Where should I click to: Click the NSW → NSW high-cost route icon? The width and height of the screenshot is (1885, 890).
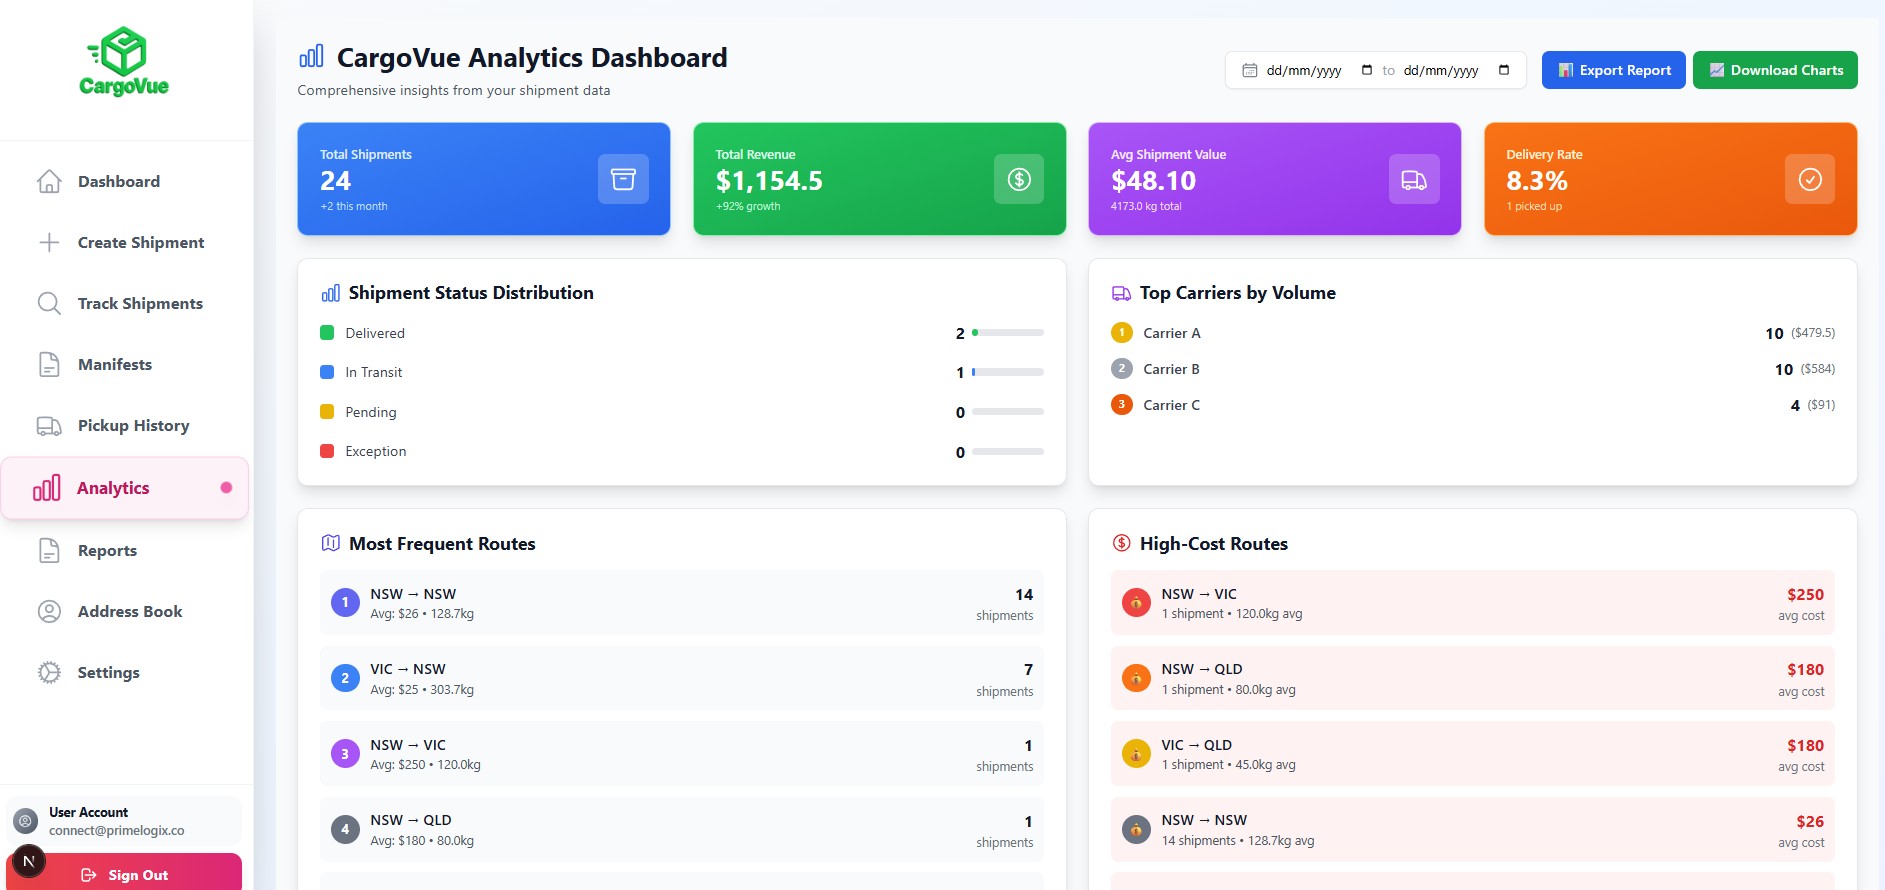point(1136,829)
